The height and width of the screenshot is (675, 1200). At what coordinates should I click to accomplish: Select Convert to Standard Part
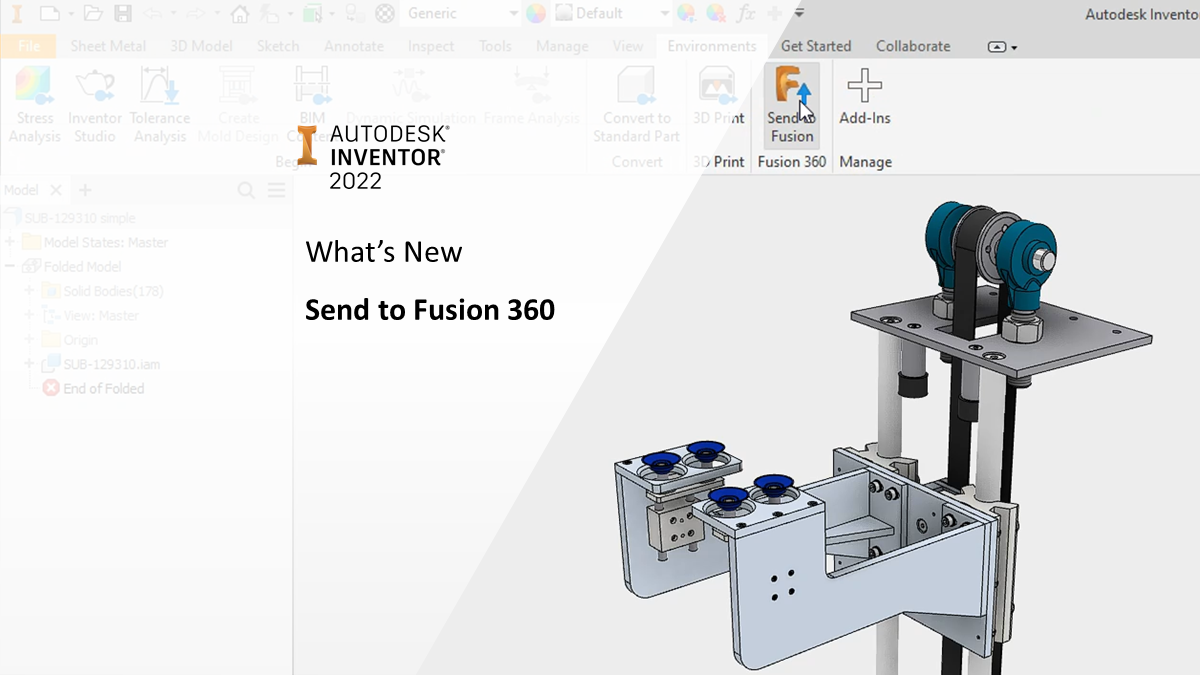point(636,105)
